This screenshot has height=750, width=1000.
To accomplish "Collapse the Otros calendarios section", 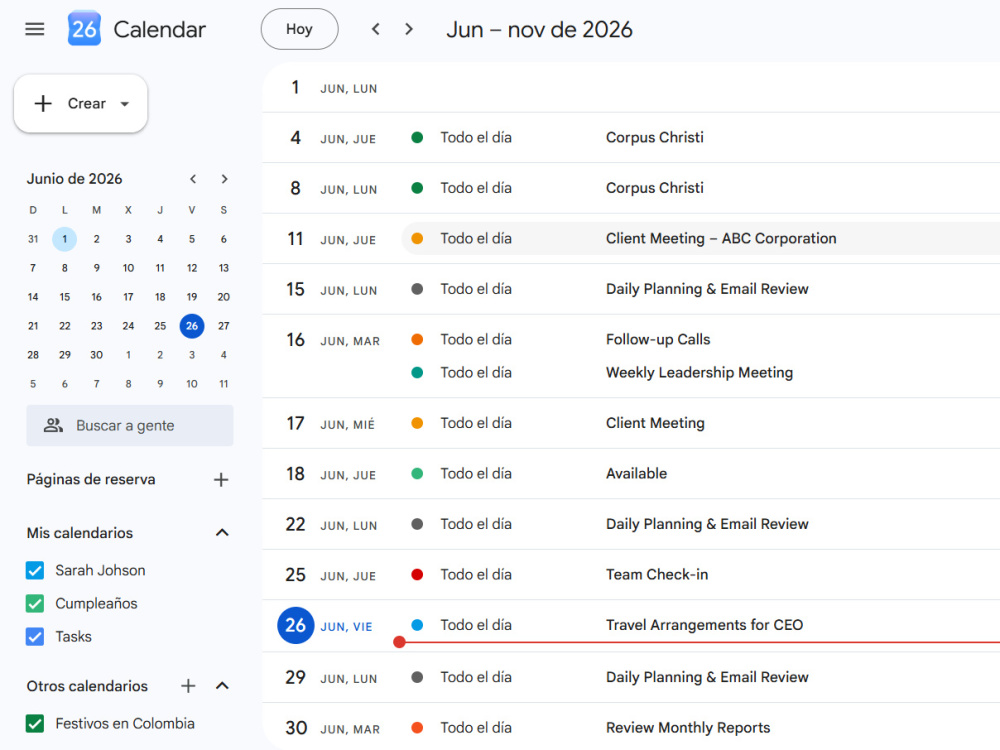I will click(222, 686).
